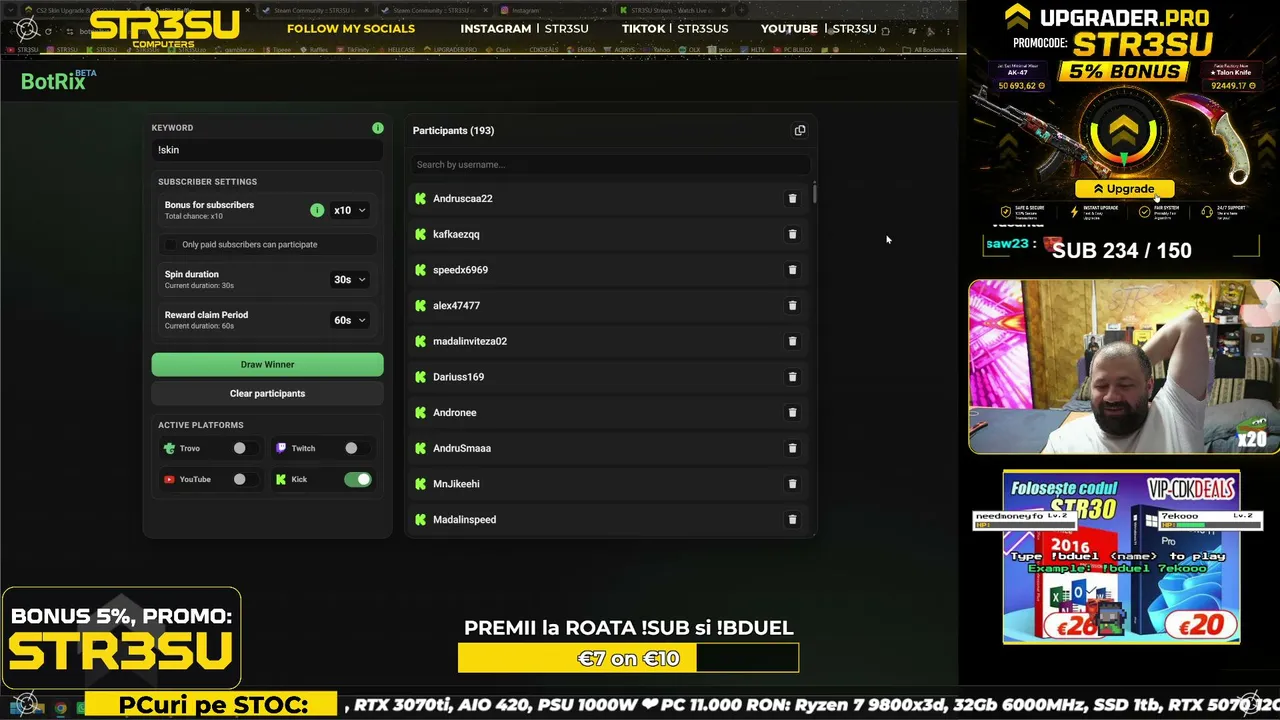
Task: Switch to the first Steam Community tab
Action: pos(315,10)
